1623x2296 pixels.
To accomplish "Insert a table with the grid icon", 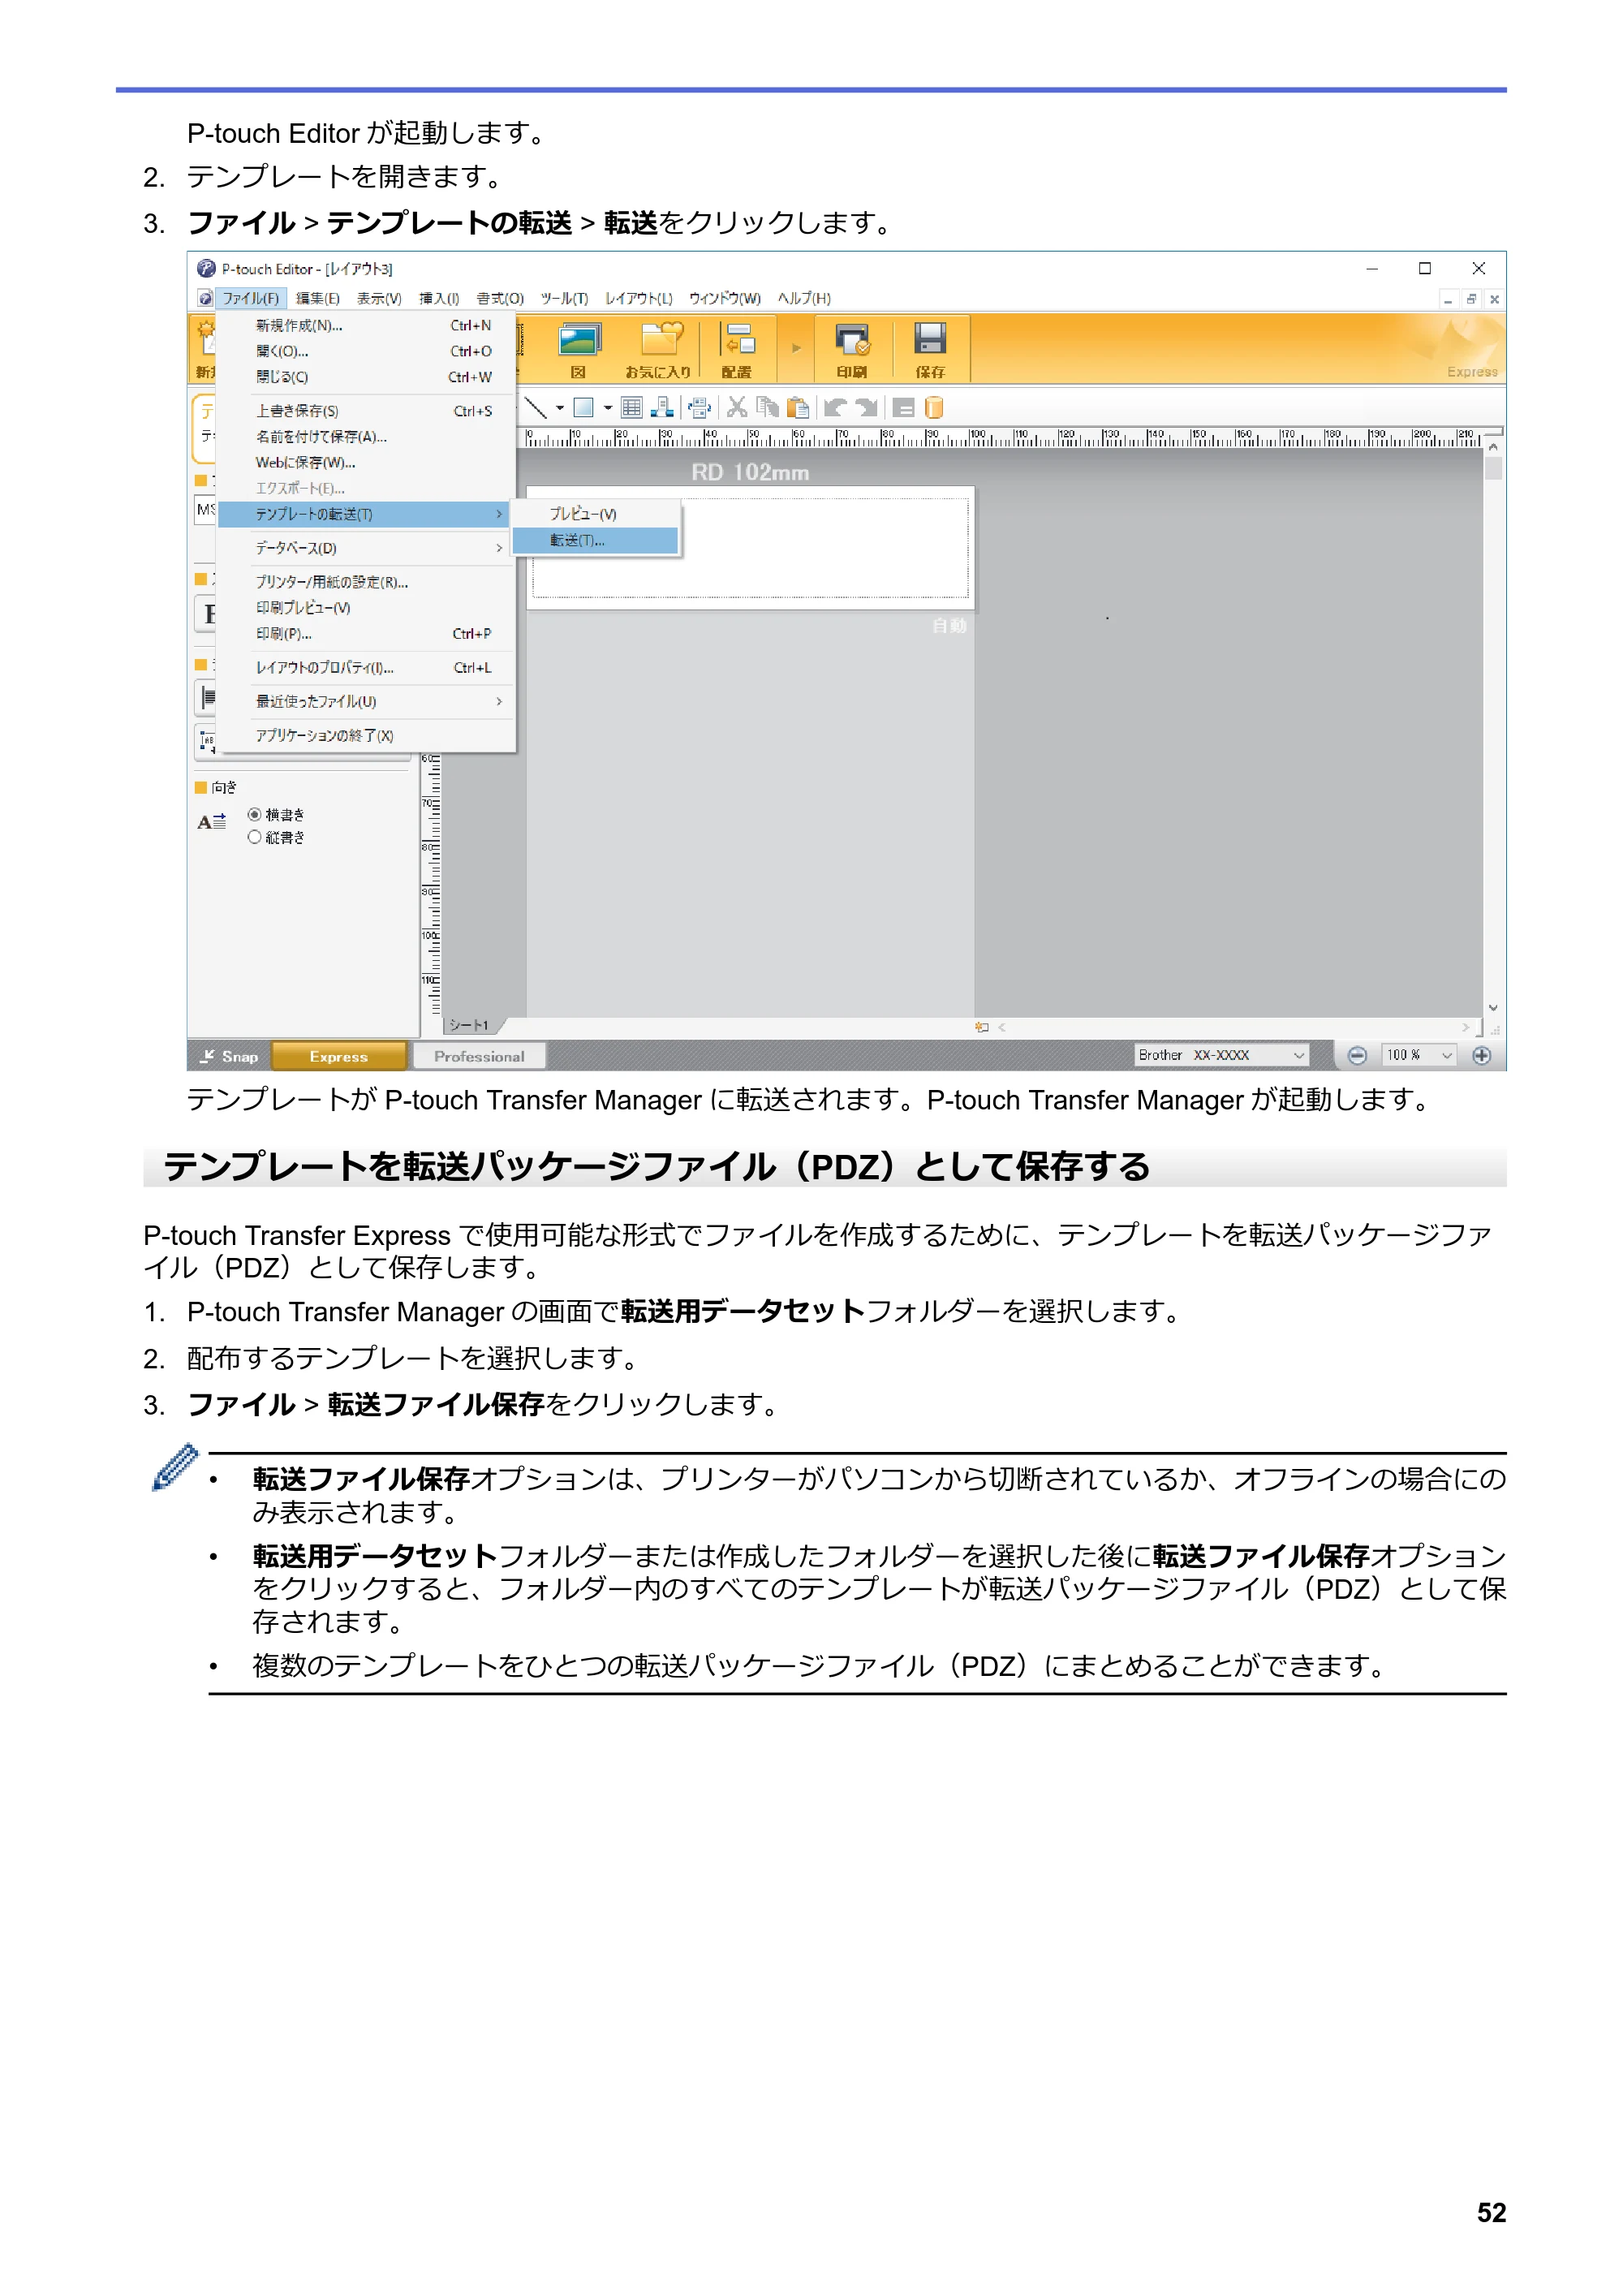I will pyautogui.click(x=631, y=408).
